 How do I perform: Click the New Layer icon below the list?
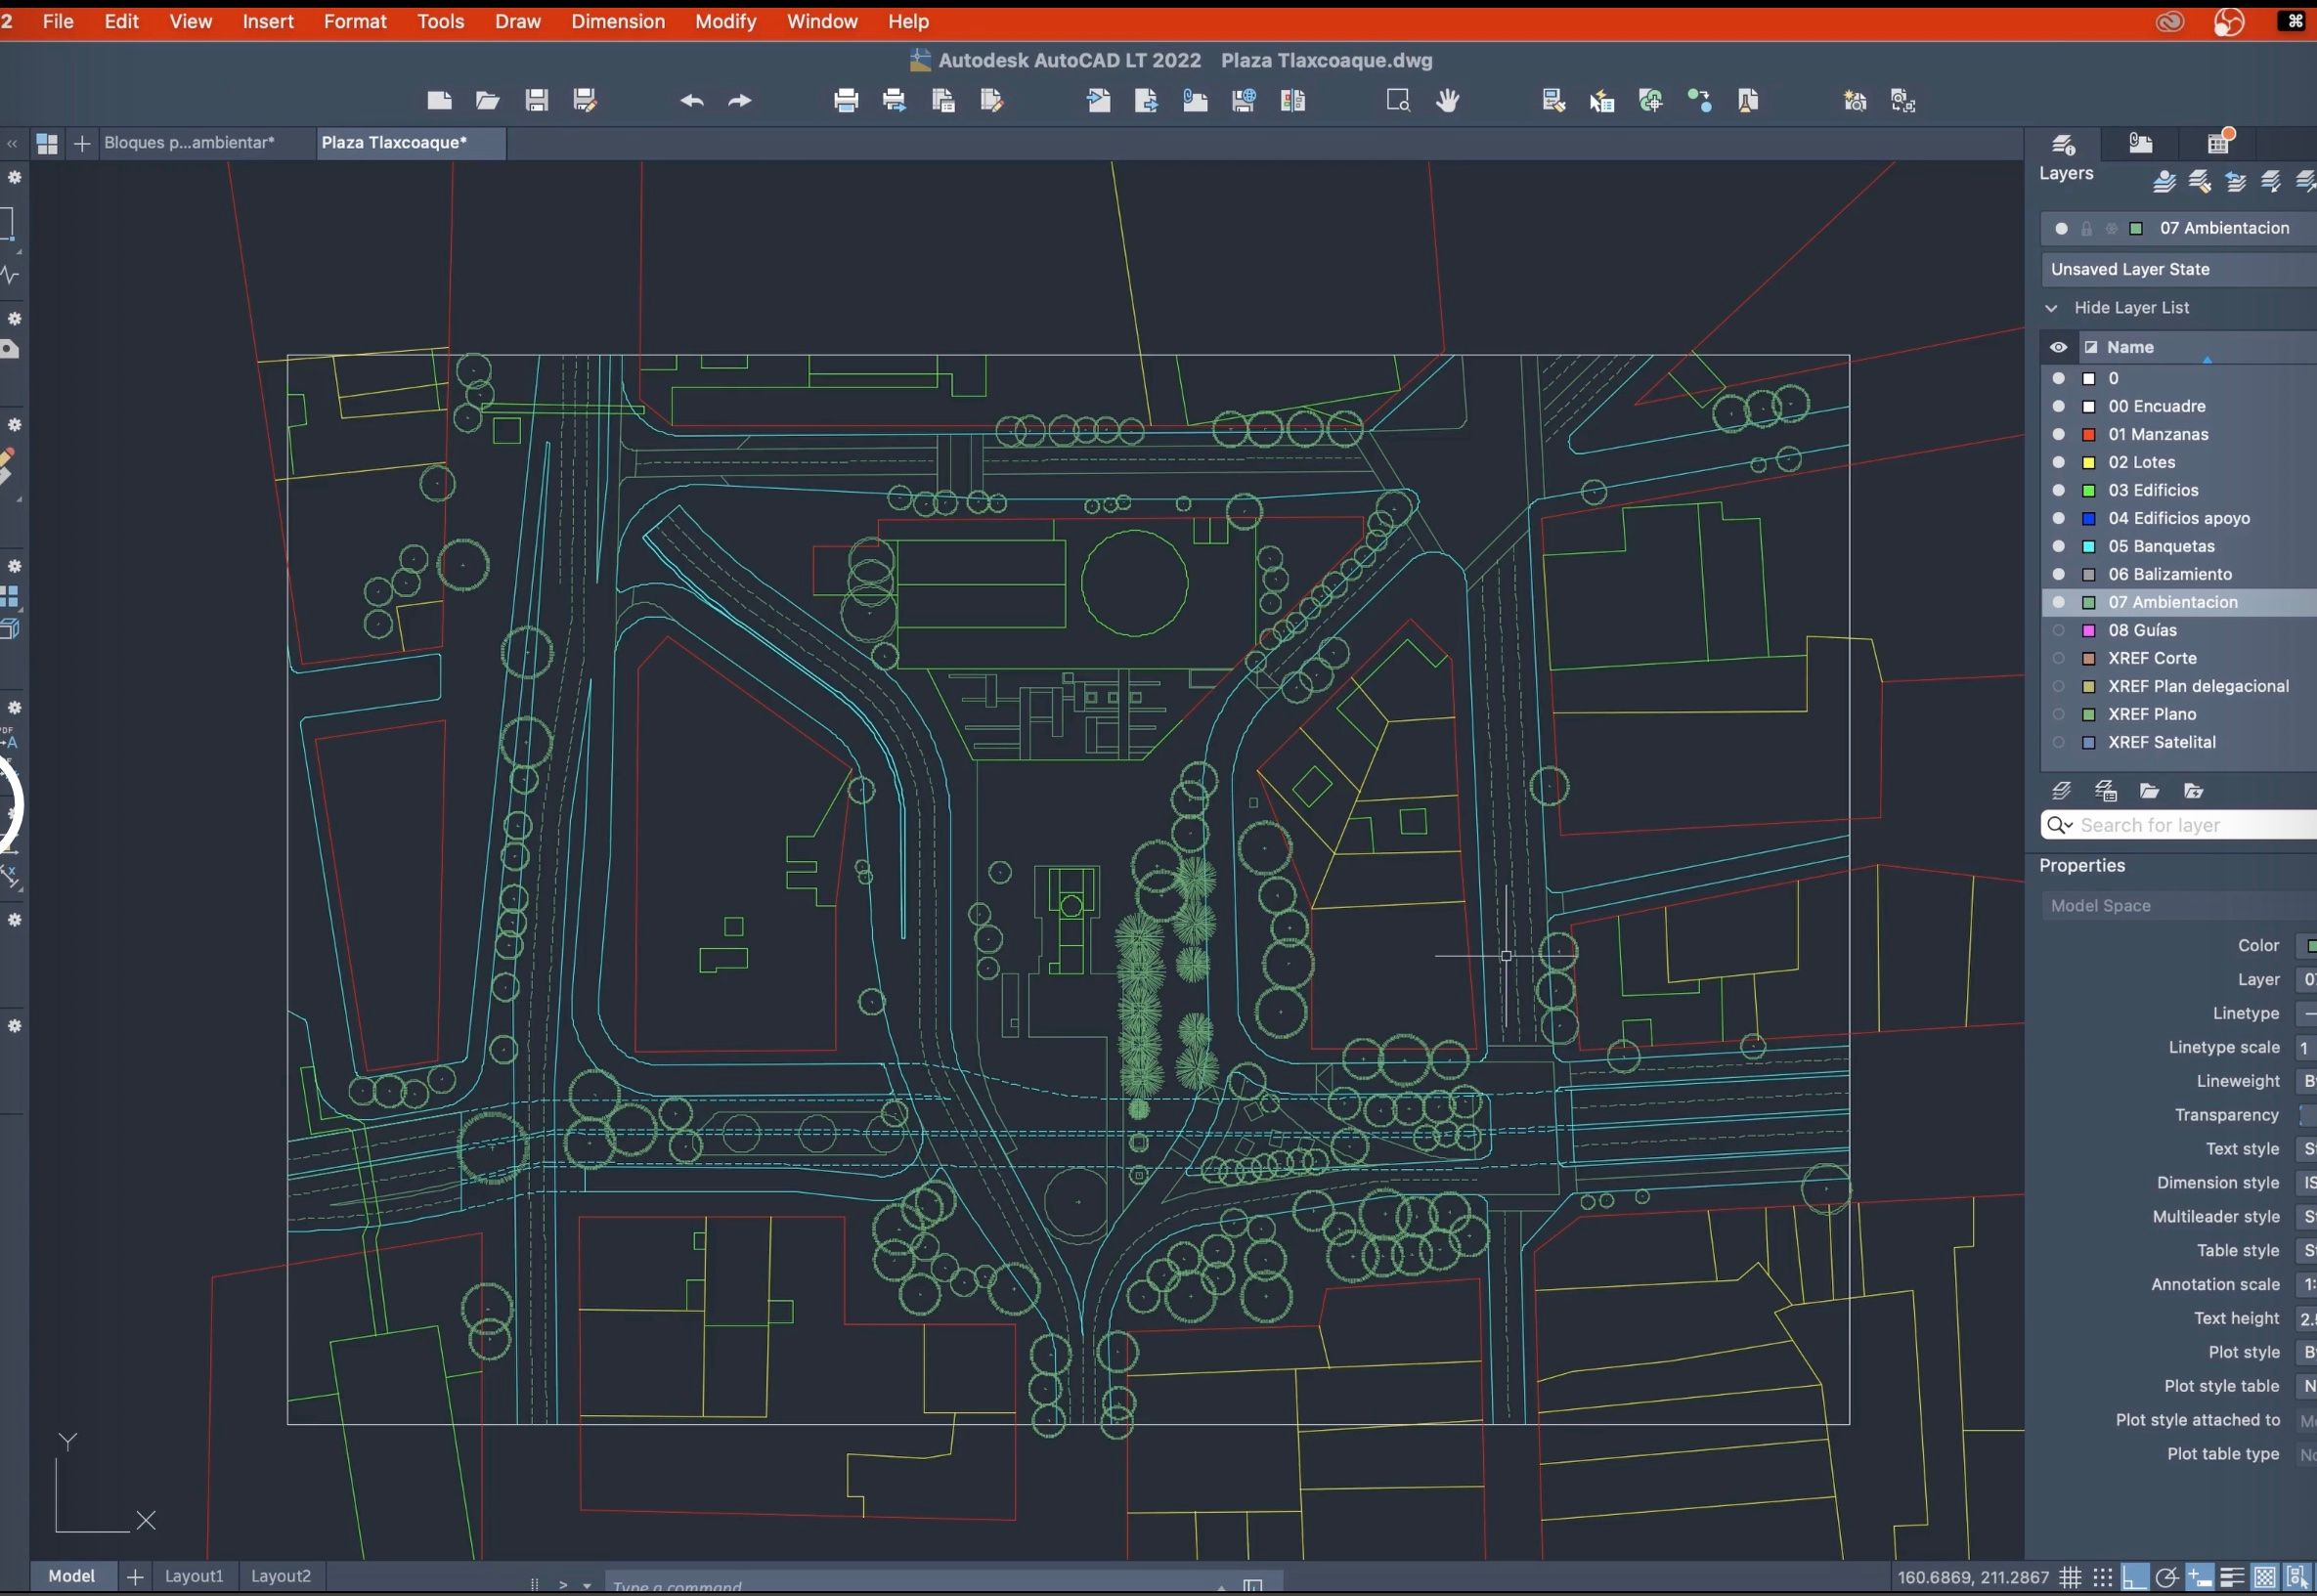coord(2061,791)
